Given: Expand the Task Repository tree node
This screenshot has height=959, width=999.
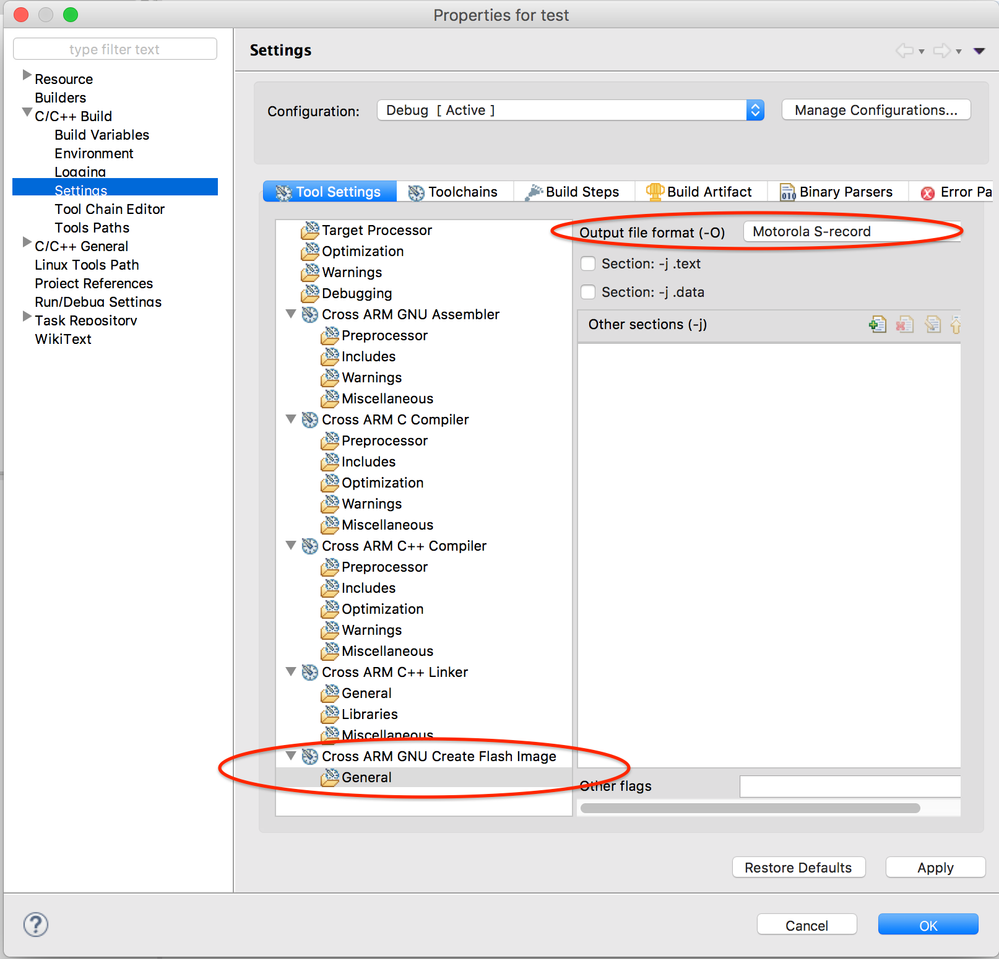Looking at the screenshot, I should point(27,317).
